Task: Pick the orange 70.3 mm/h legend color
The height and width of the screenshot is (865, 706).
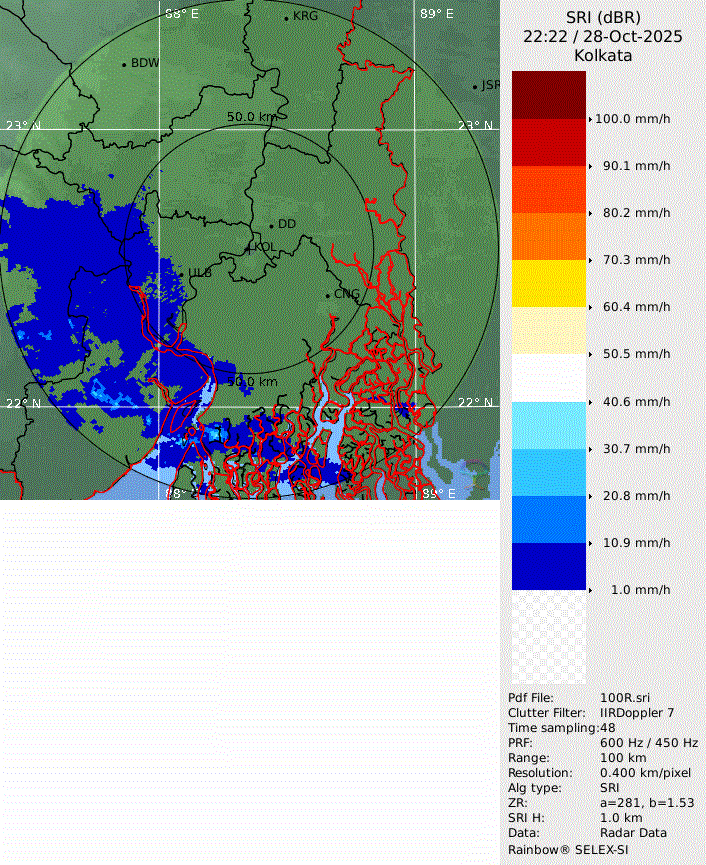Action: [549, 236]
